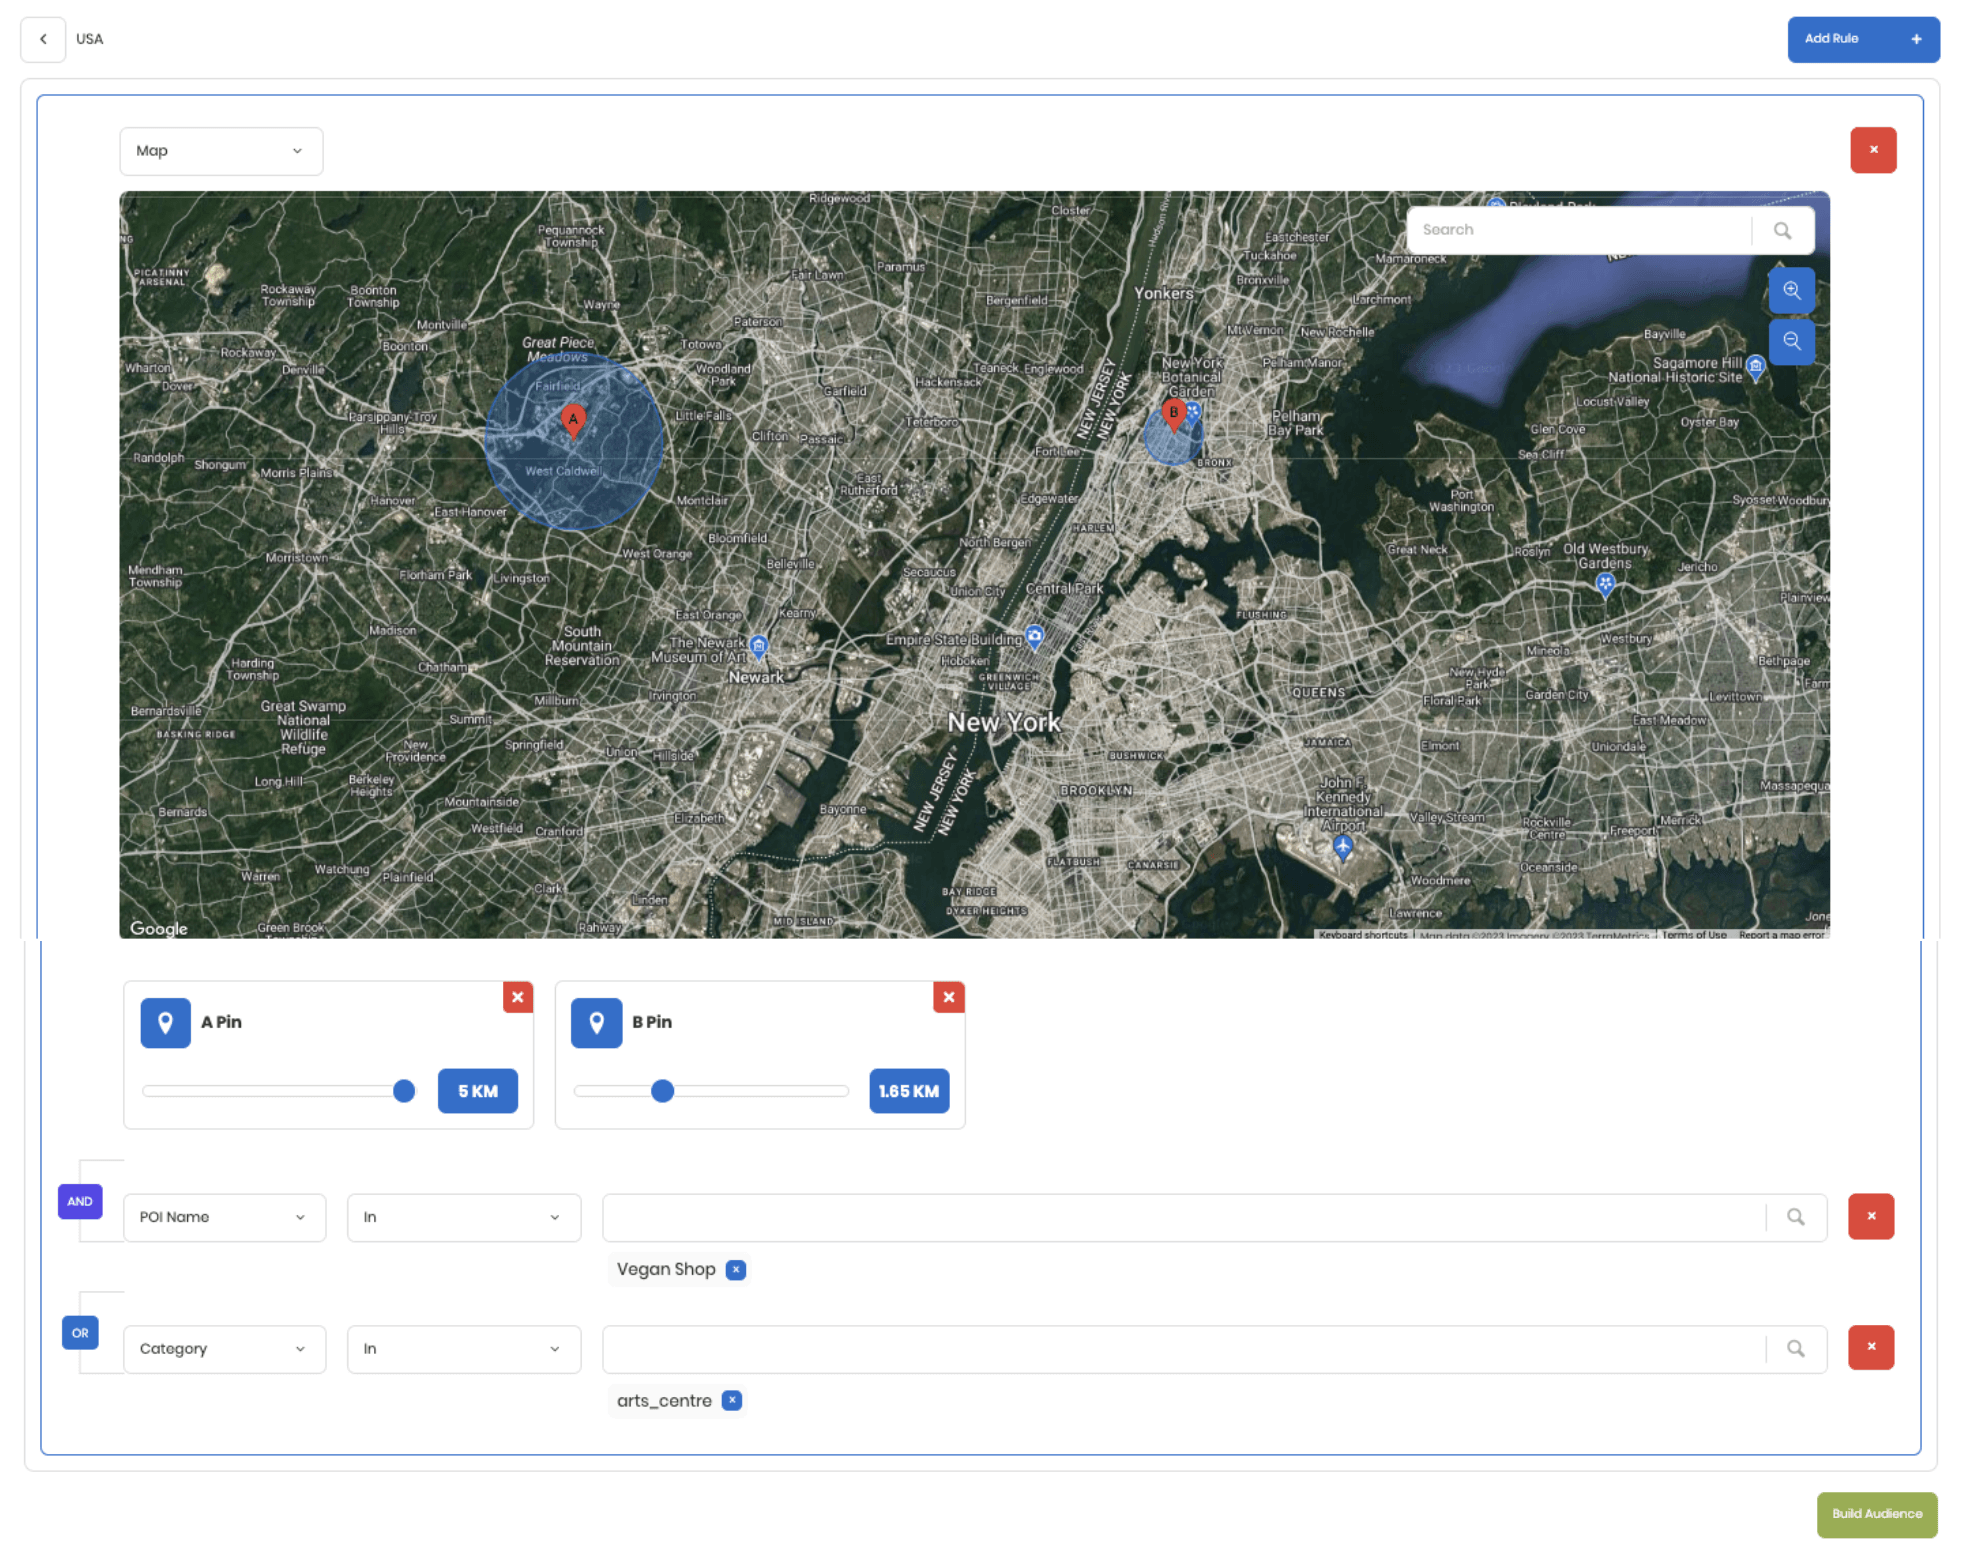1964x1552 pixels.
Task: Click the map search magnifier icon
Action: pyautogui.click(x=1782, y=230)
